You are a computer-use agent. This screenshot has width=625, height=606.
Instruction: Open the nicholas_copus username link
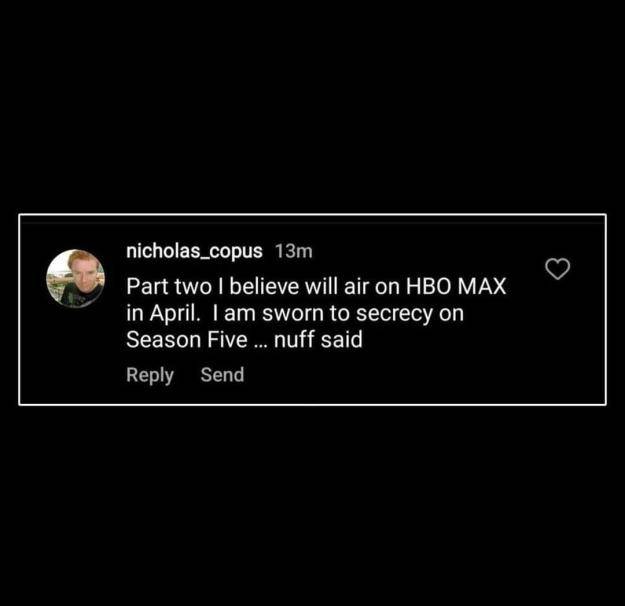pos(194,251)
